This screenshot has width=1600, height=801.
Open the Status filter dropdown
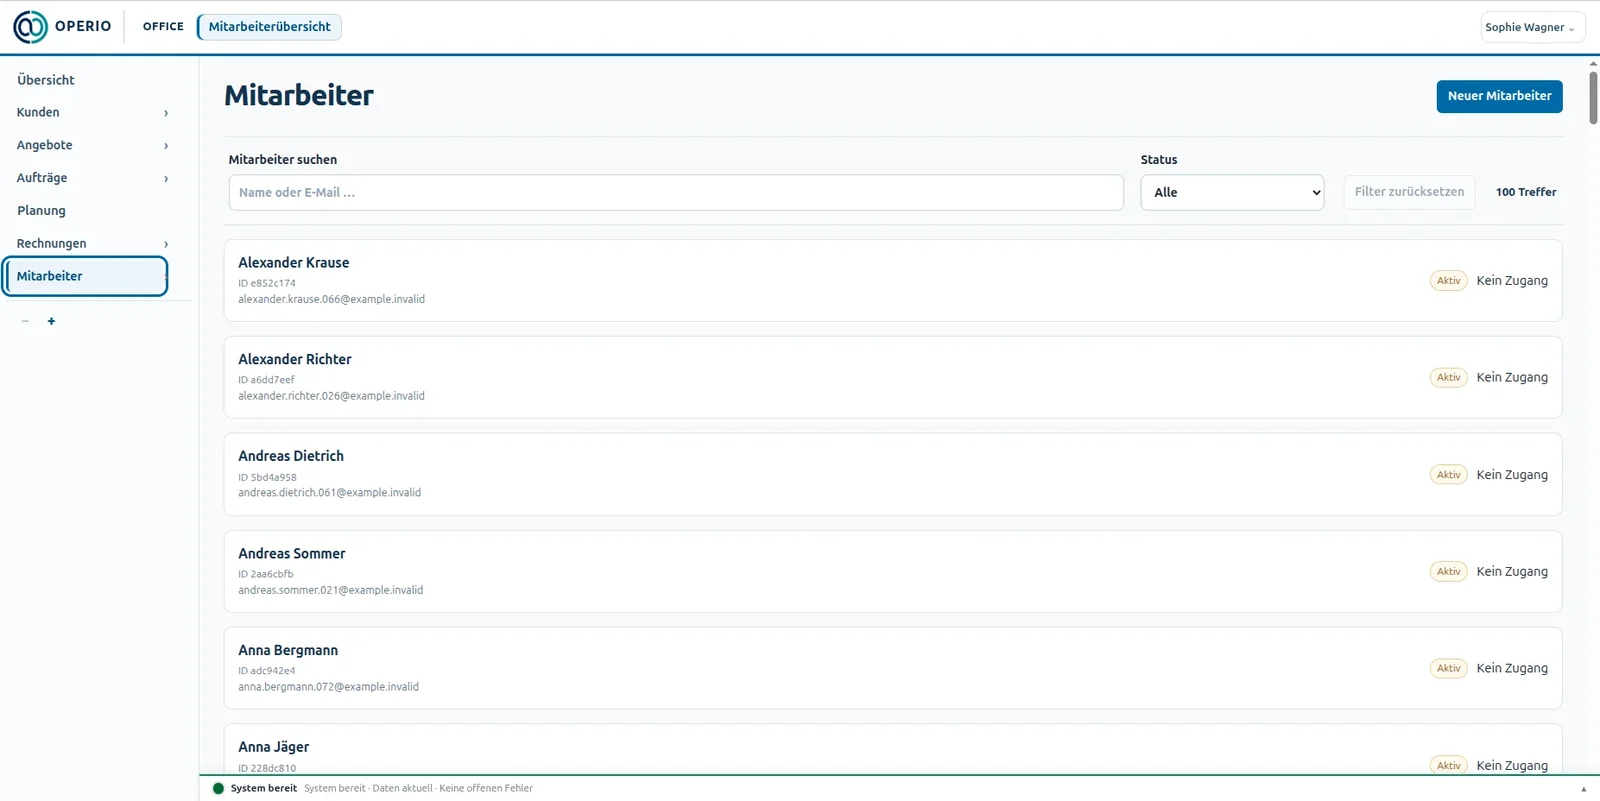(x=1232, y=192)
